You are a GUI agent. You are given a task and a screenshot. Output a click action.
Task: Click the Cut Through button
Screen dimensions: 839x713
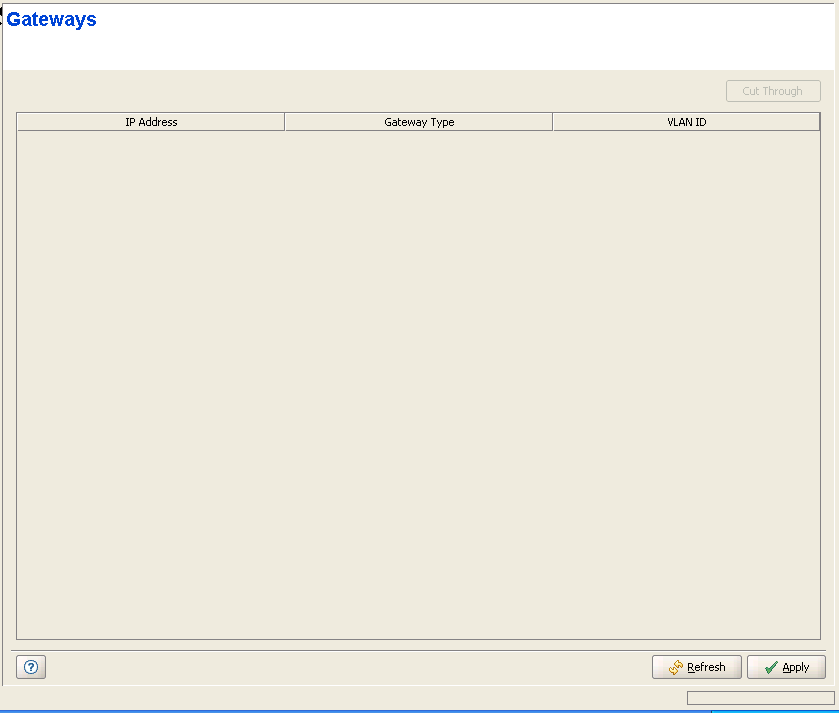coord(773,91)
